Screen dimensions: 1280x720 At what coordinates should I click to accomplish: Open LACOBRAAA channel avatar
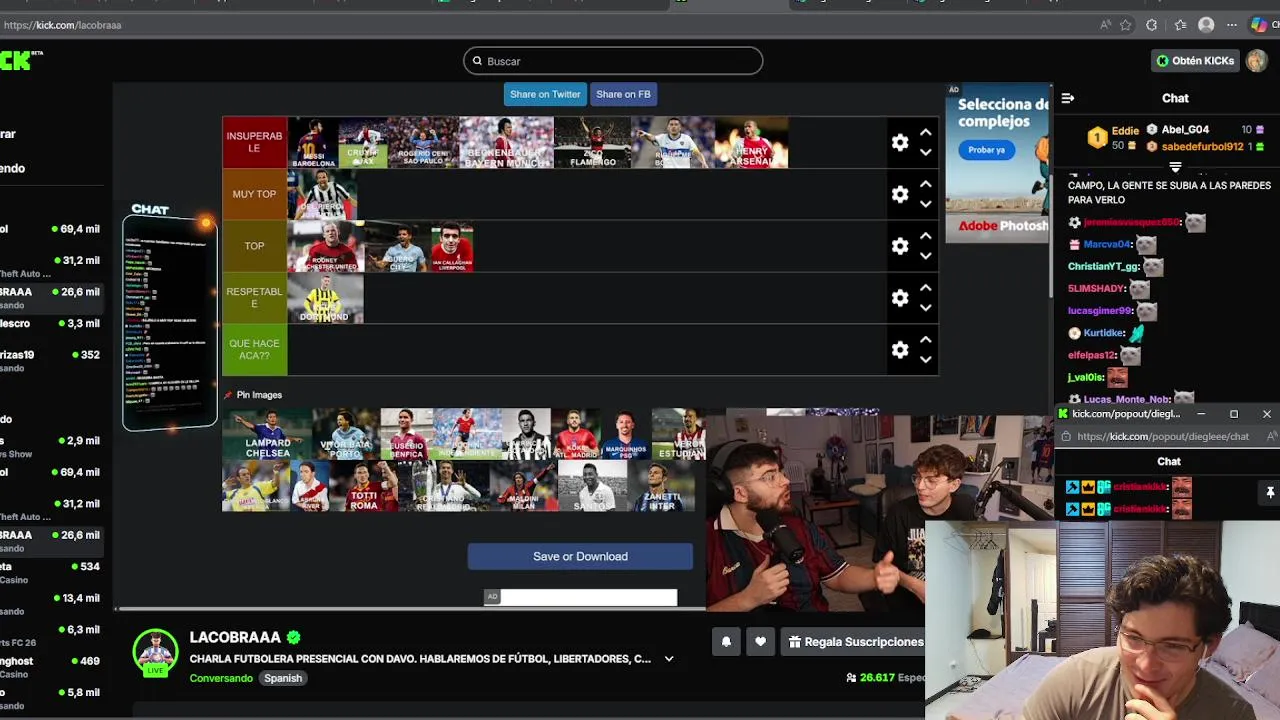pos(155,652)
